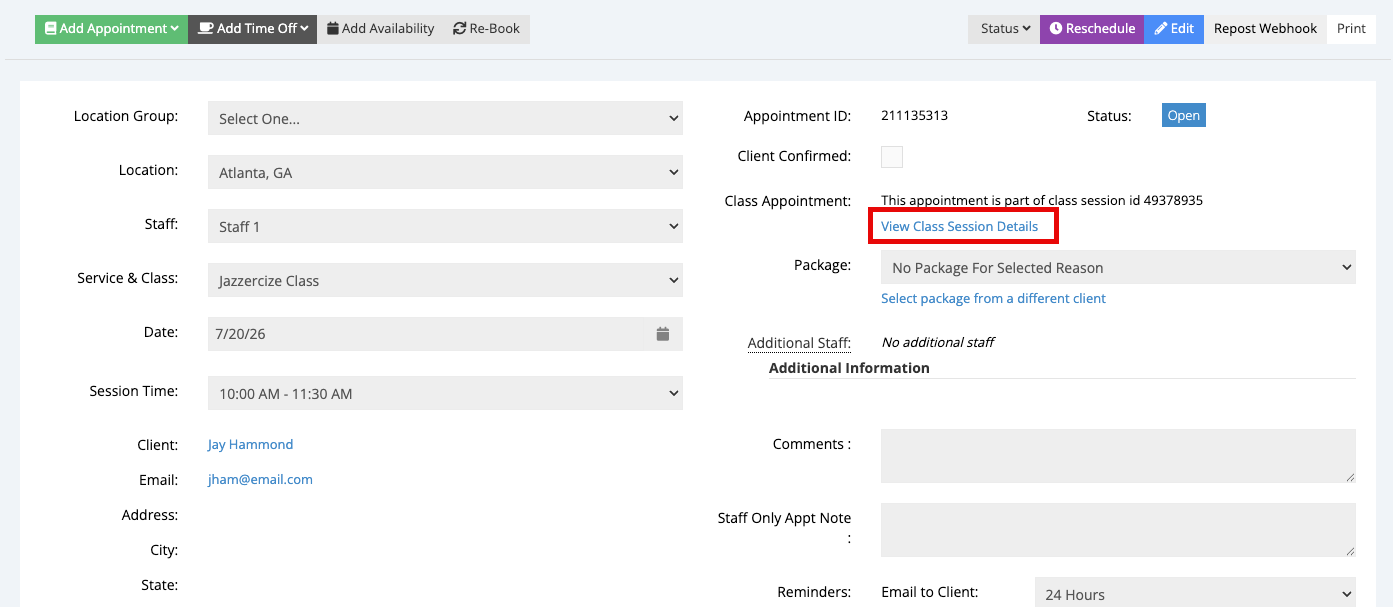
Task: Open the Staff dropdown showing Staff 1
Action: tap(445, 226)
